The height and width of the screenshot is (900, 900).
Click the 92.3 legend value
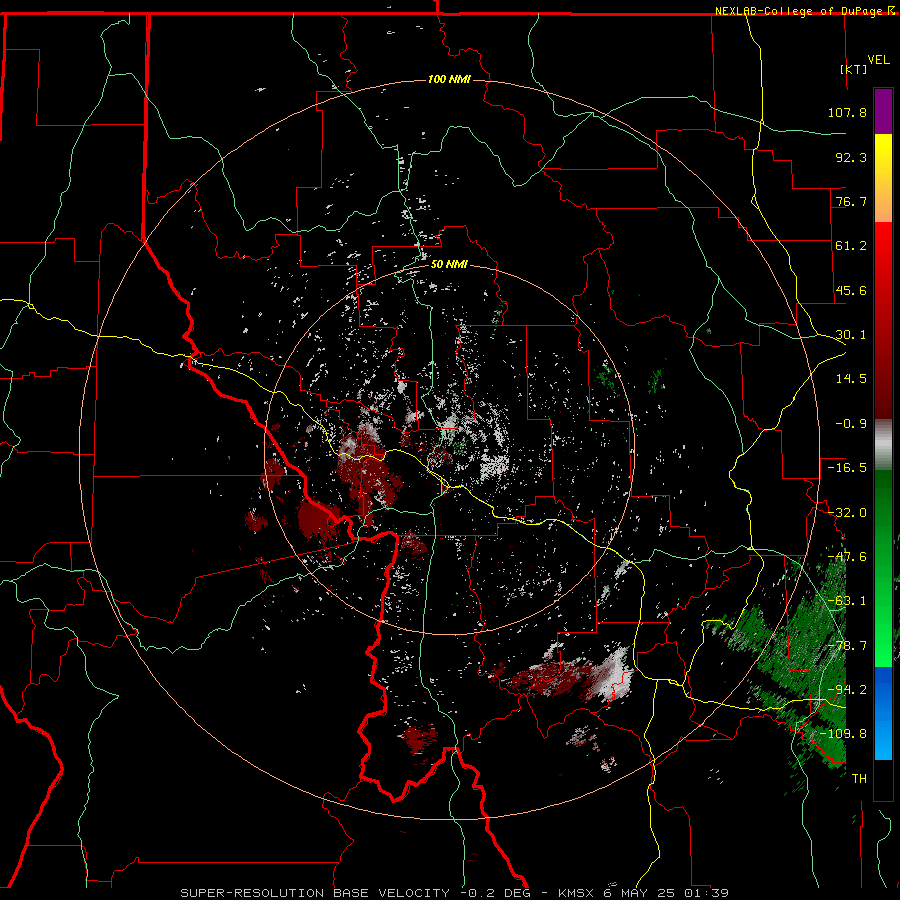(851, 157)
